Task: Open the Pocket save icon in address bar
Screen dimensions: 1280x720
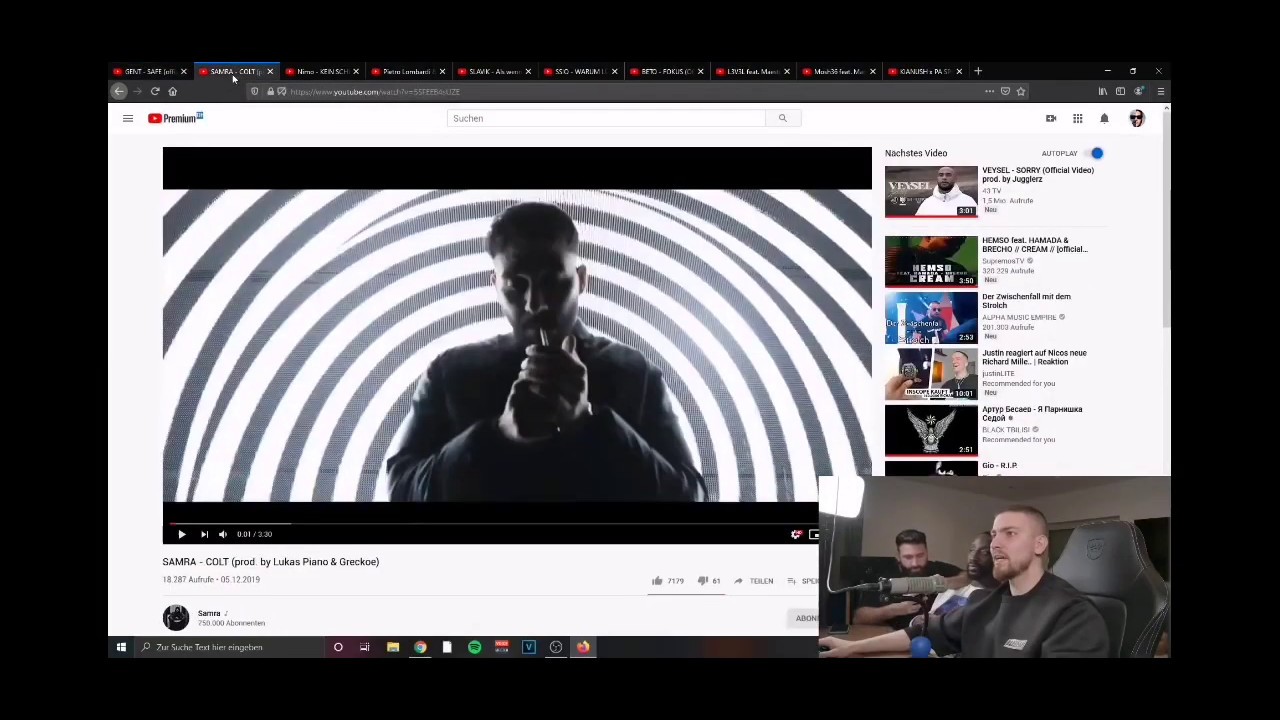Action: (x=1005, y=91)
